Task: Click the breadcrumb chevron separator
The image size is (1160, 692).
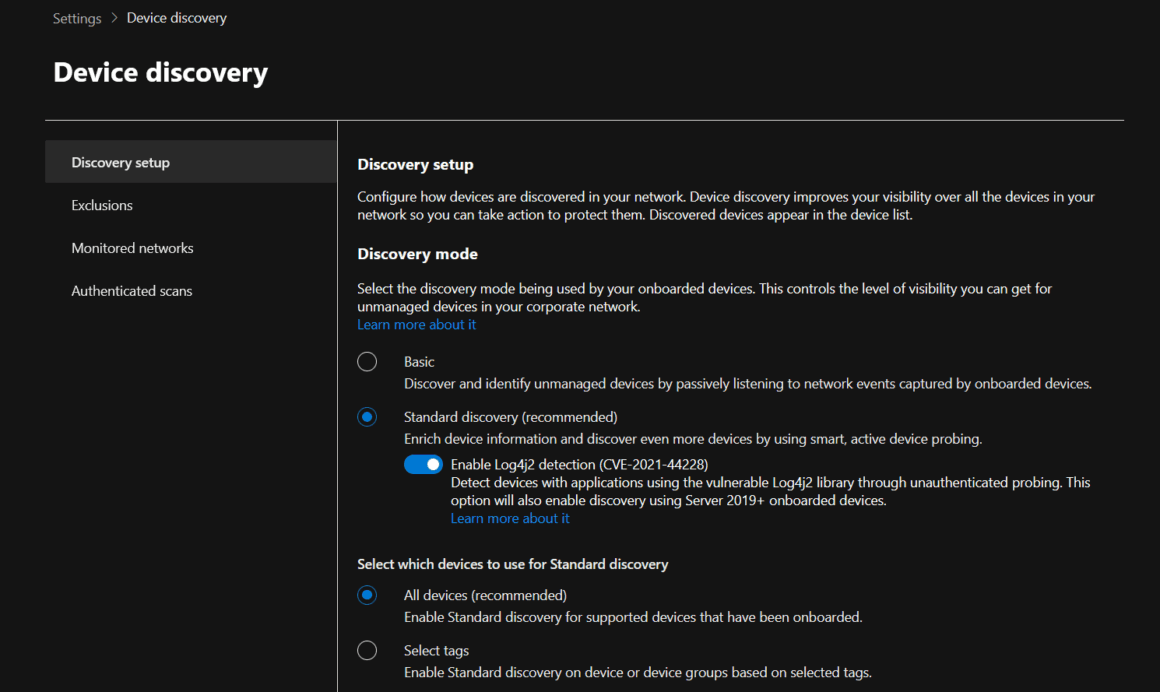Action: (x=114, y=18)
